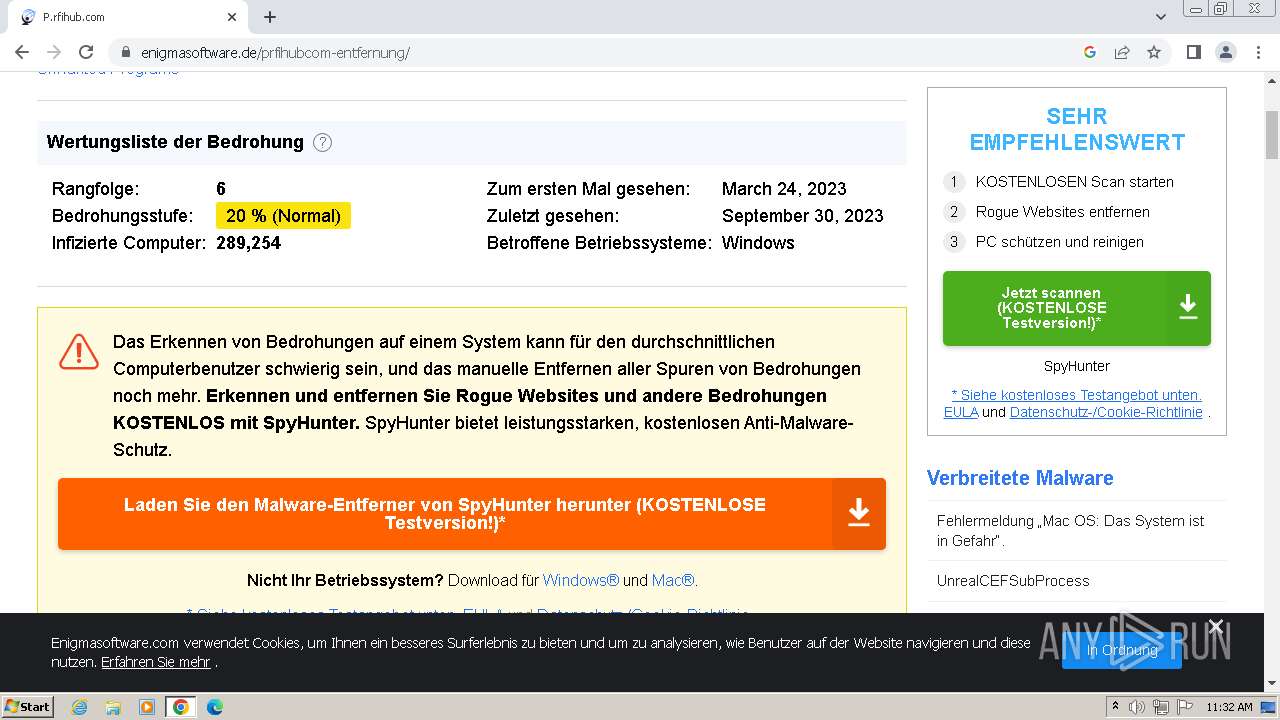The height and width of the screenshot is (720, 1280).
Task: Select the P.rfihub.com tab
Action: coord(127,17)
